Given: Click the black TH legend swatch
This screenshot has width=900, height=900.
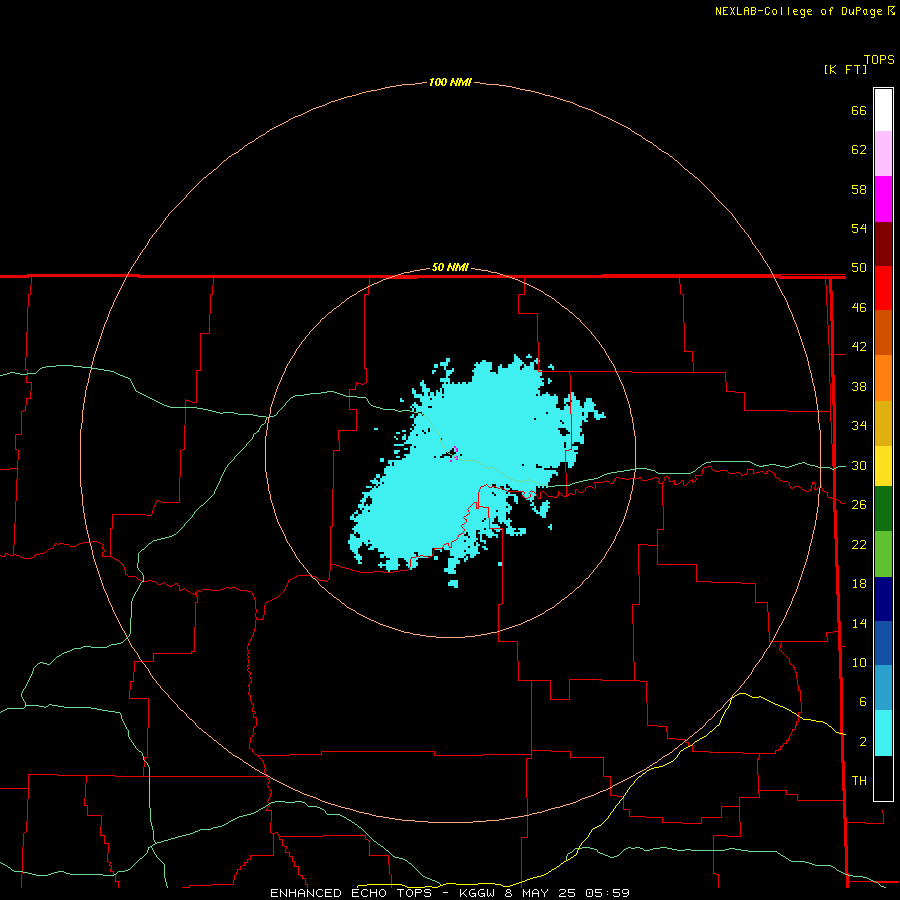Looking at the screenshot, I should [883, 778].
